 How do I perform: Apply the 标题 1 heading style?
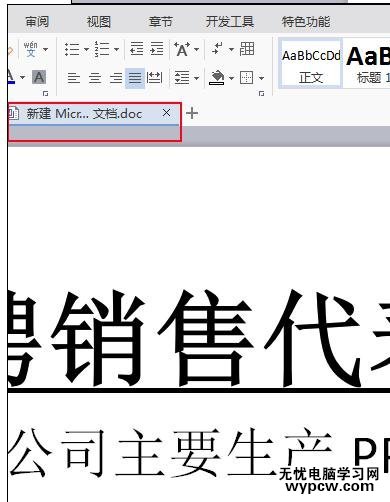[367, 63]
